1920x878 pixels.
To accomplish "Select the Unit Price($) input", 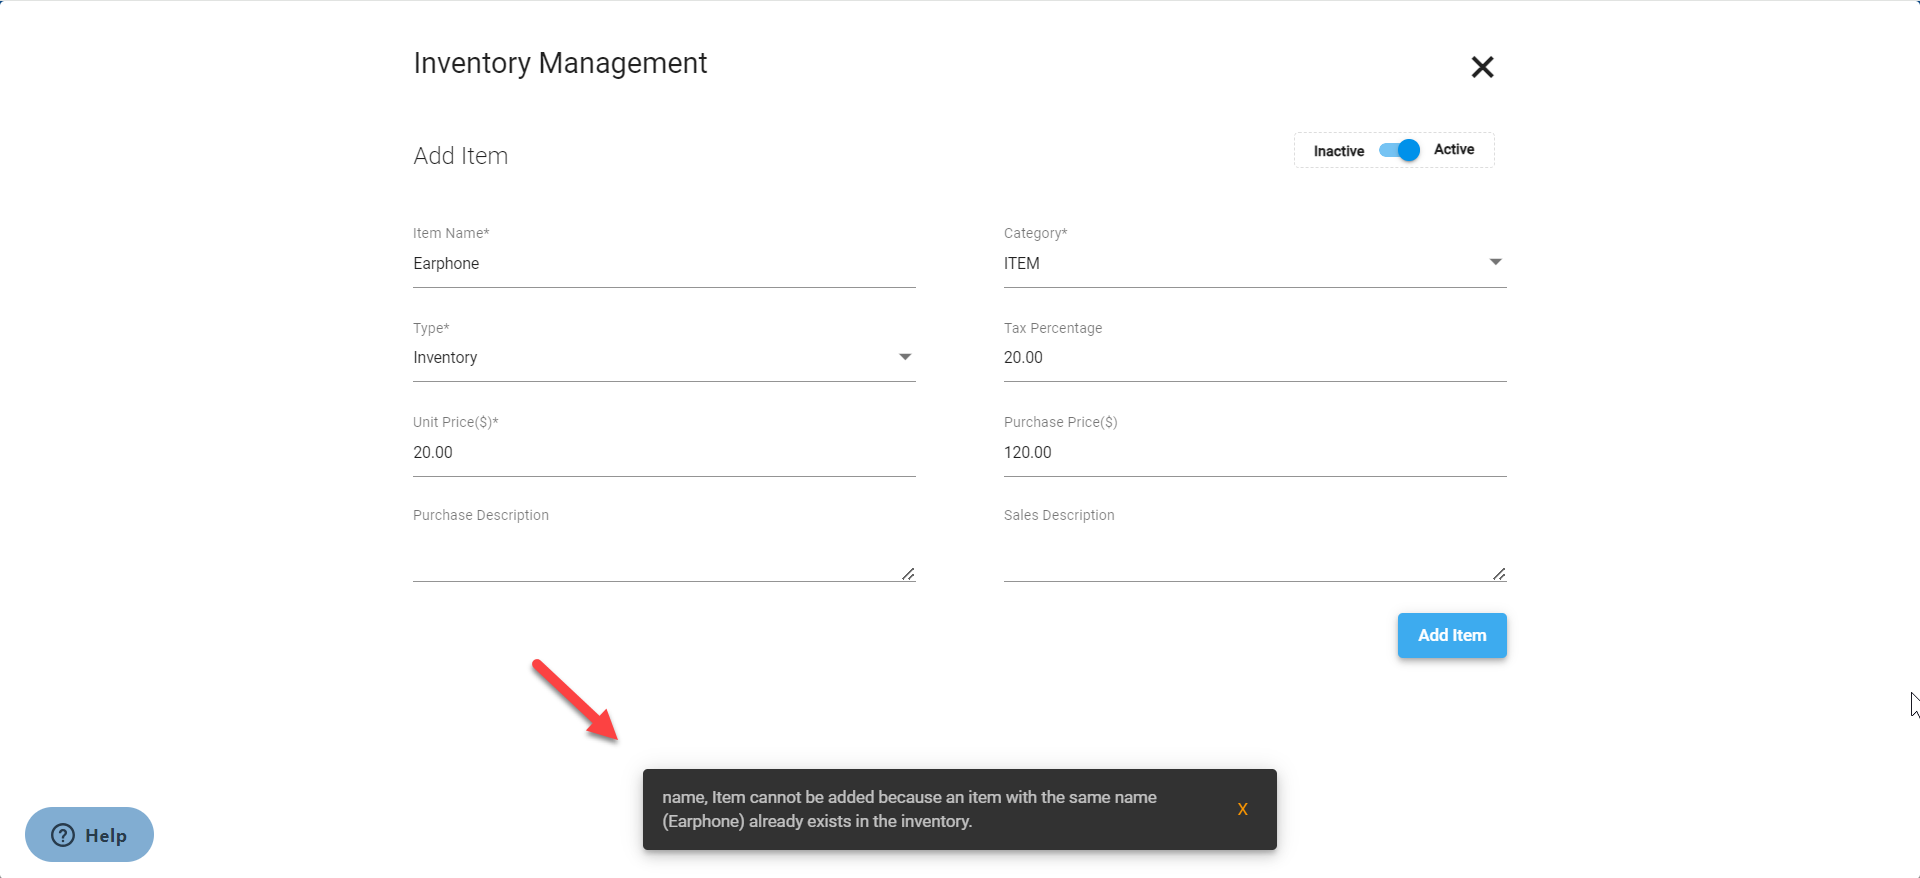I will click(663, 453).
